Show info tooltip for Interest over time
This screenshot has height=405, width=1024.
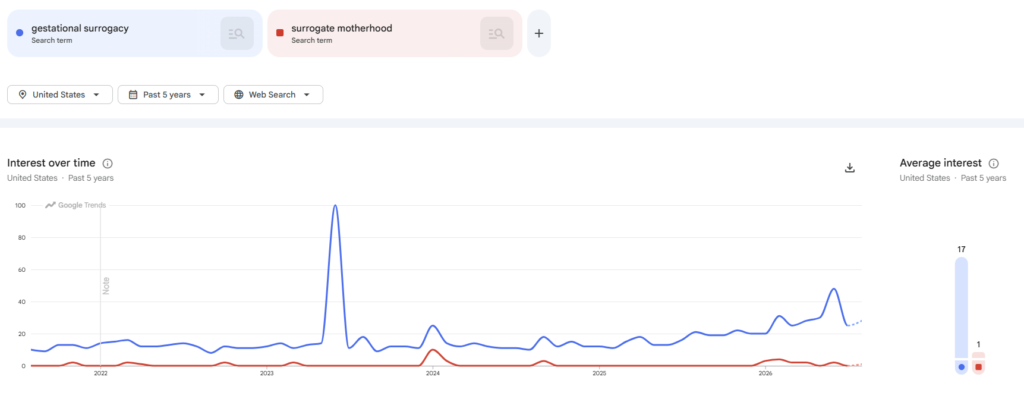108,163
